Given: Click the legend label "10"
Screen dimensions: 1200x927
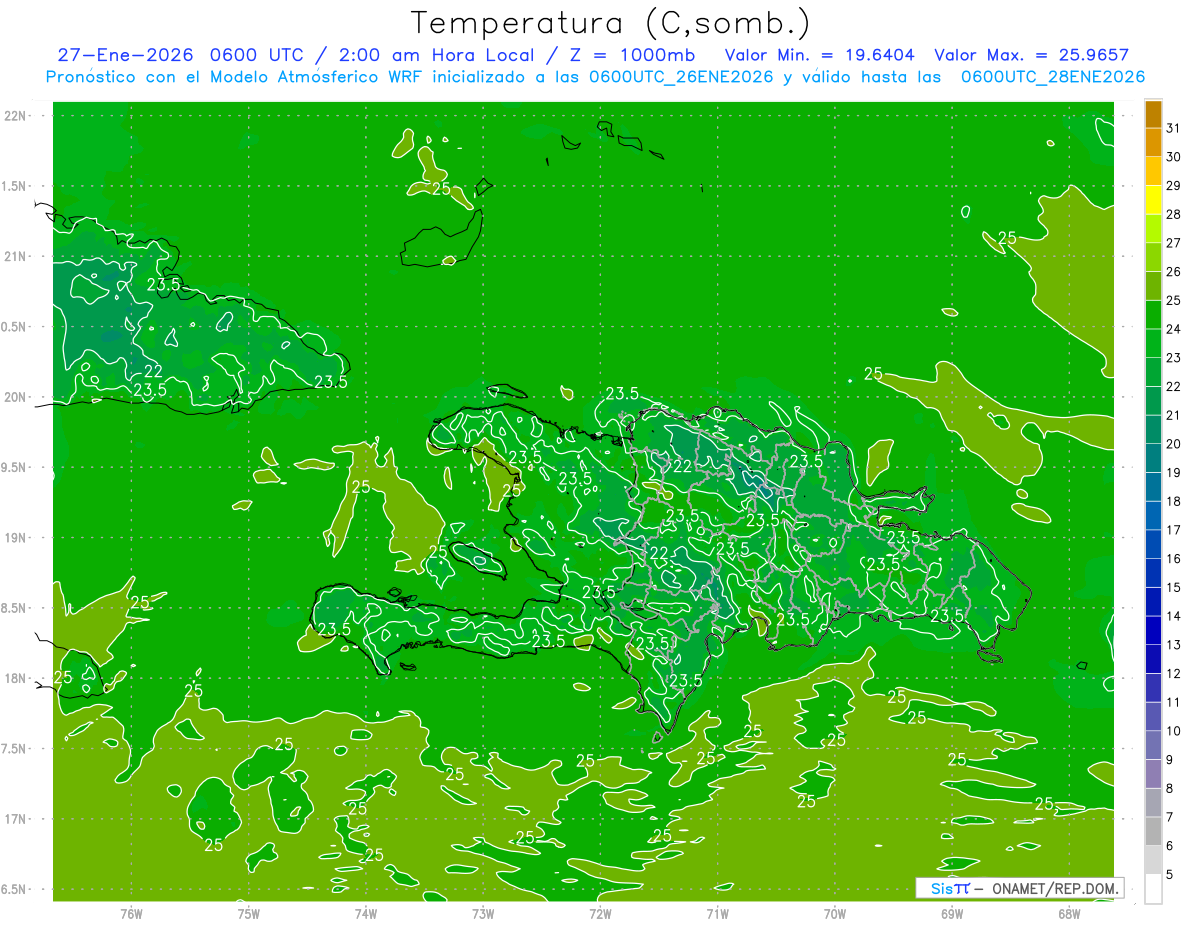Looking at the screenshot, I should tap(1174, 731).
